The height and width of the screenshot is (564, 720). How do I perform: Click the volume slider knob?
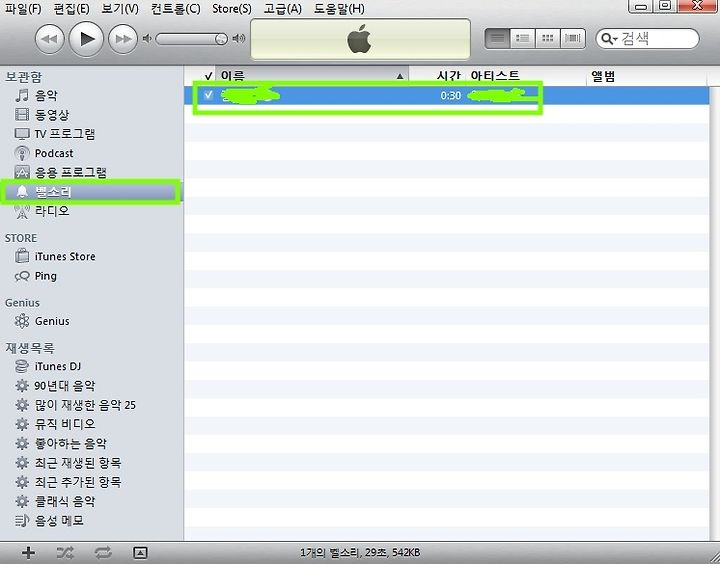221,39
